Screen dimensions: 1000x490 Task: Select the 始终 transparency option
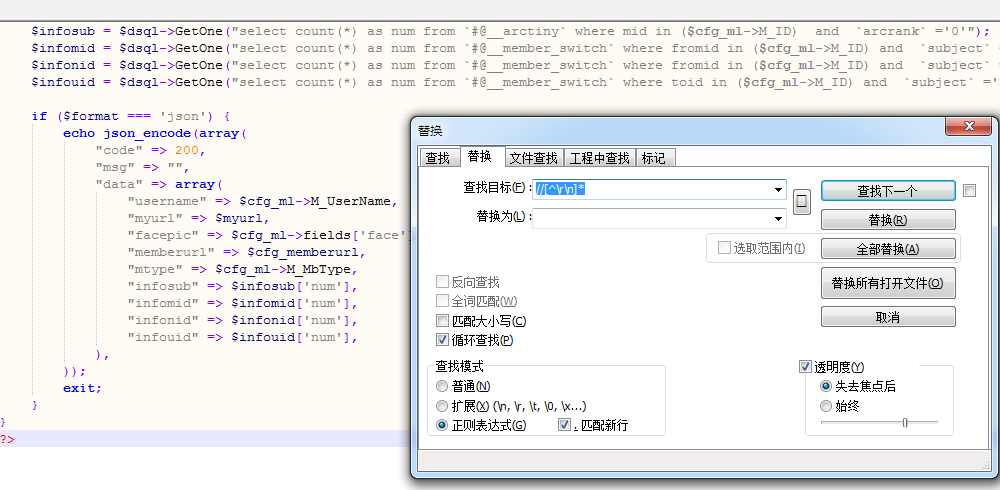(x=826, y=406)
